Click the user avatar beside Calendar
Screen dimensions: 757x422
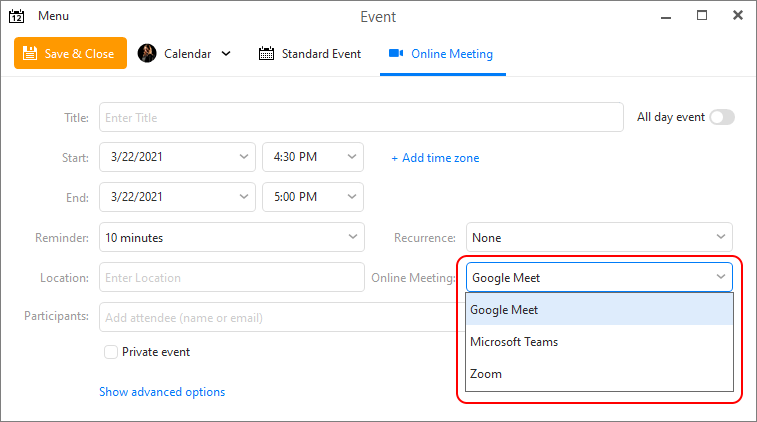coord(147,53)
